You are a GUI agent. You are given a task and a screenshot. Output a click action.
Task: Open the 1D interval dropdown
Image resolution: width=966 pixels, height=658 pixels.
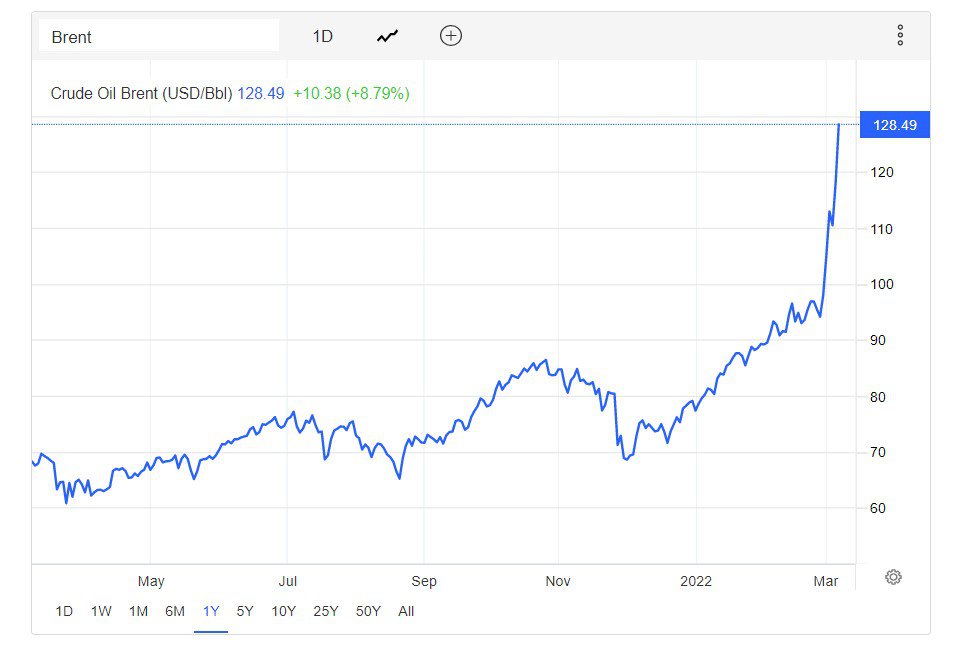tap(323, 36)
